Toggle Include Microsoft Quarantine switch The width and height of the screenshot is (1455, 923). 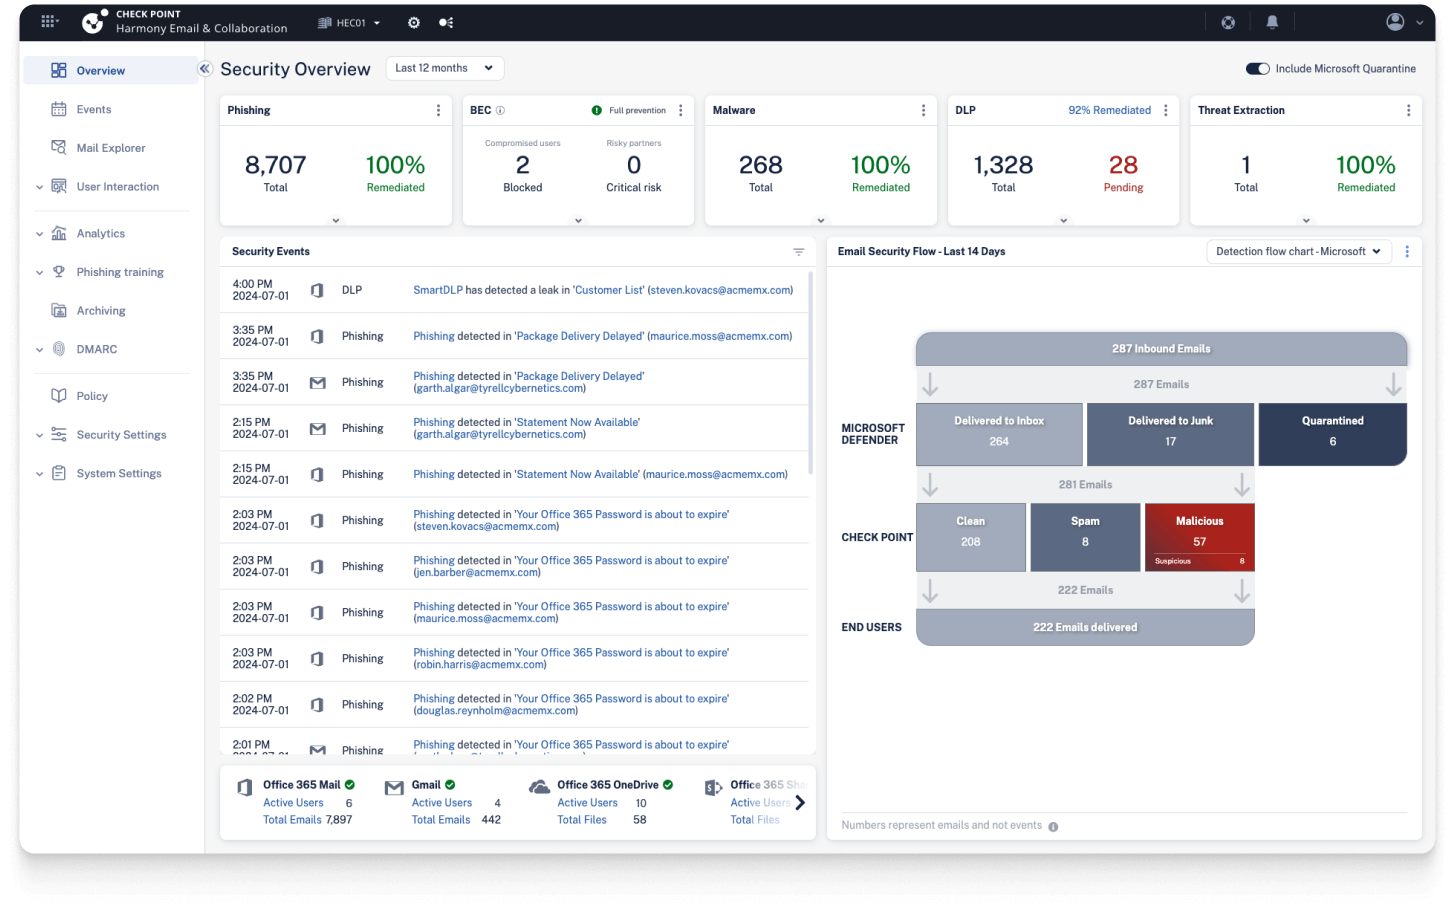(x=1257, y=69)
